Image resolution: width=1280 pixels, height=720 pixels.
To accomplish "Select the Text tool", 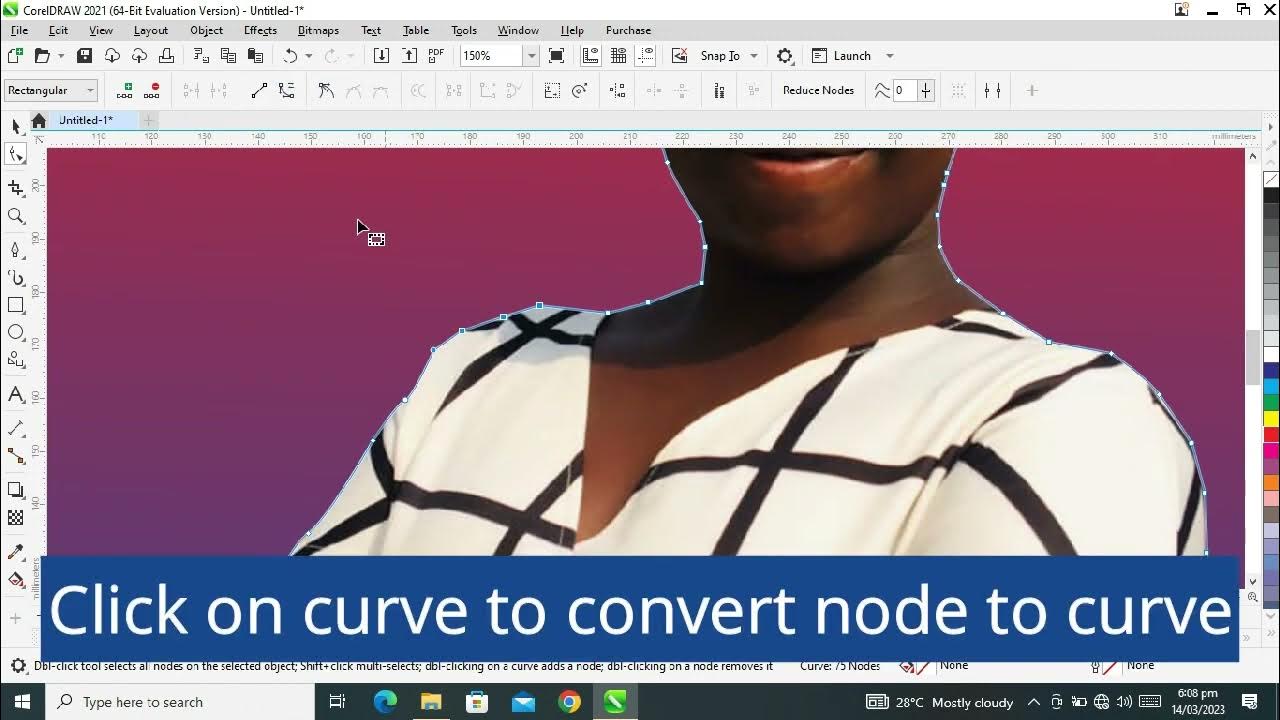I will pyautogui.click(x=14, y=394).
